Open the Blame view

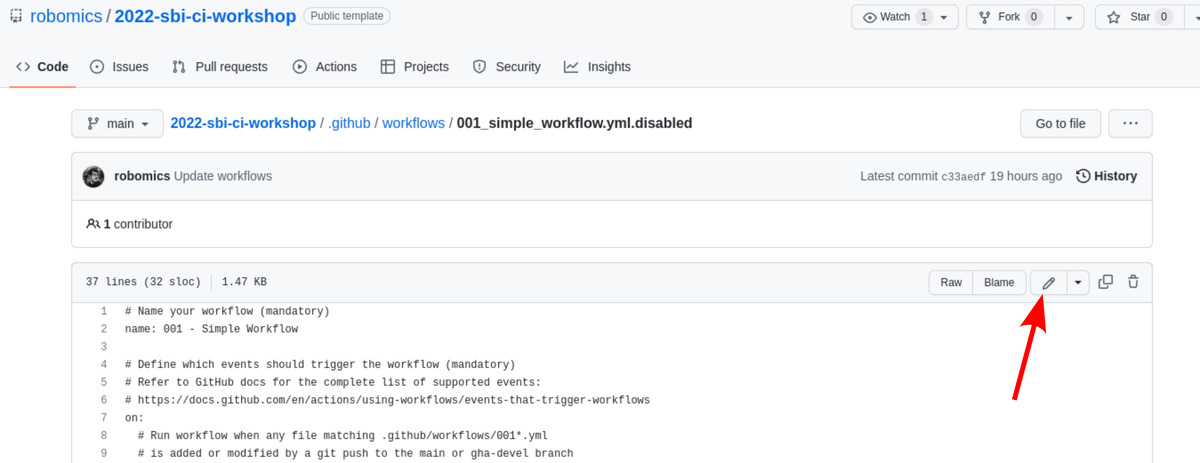[x=999, y=283]
